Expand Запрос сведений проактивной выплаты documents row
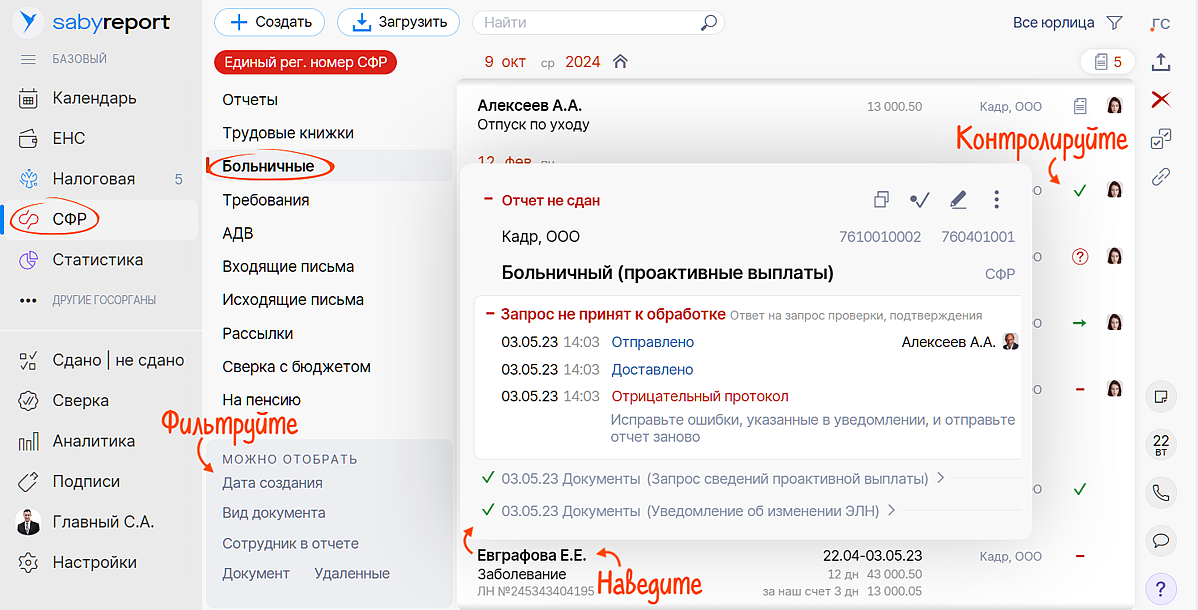Screen dimensions: 1198x610 click(939, 479)
